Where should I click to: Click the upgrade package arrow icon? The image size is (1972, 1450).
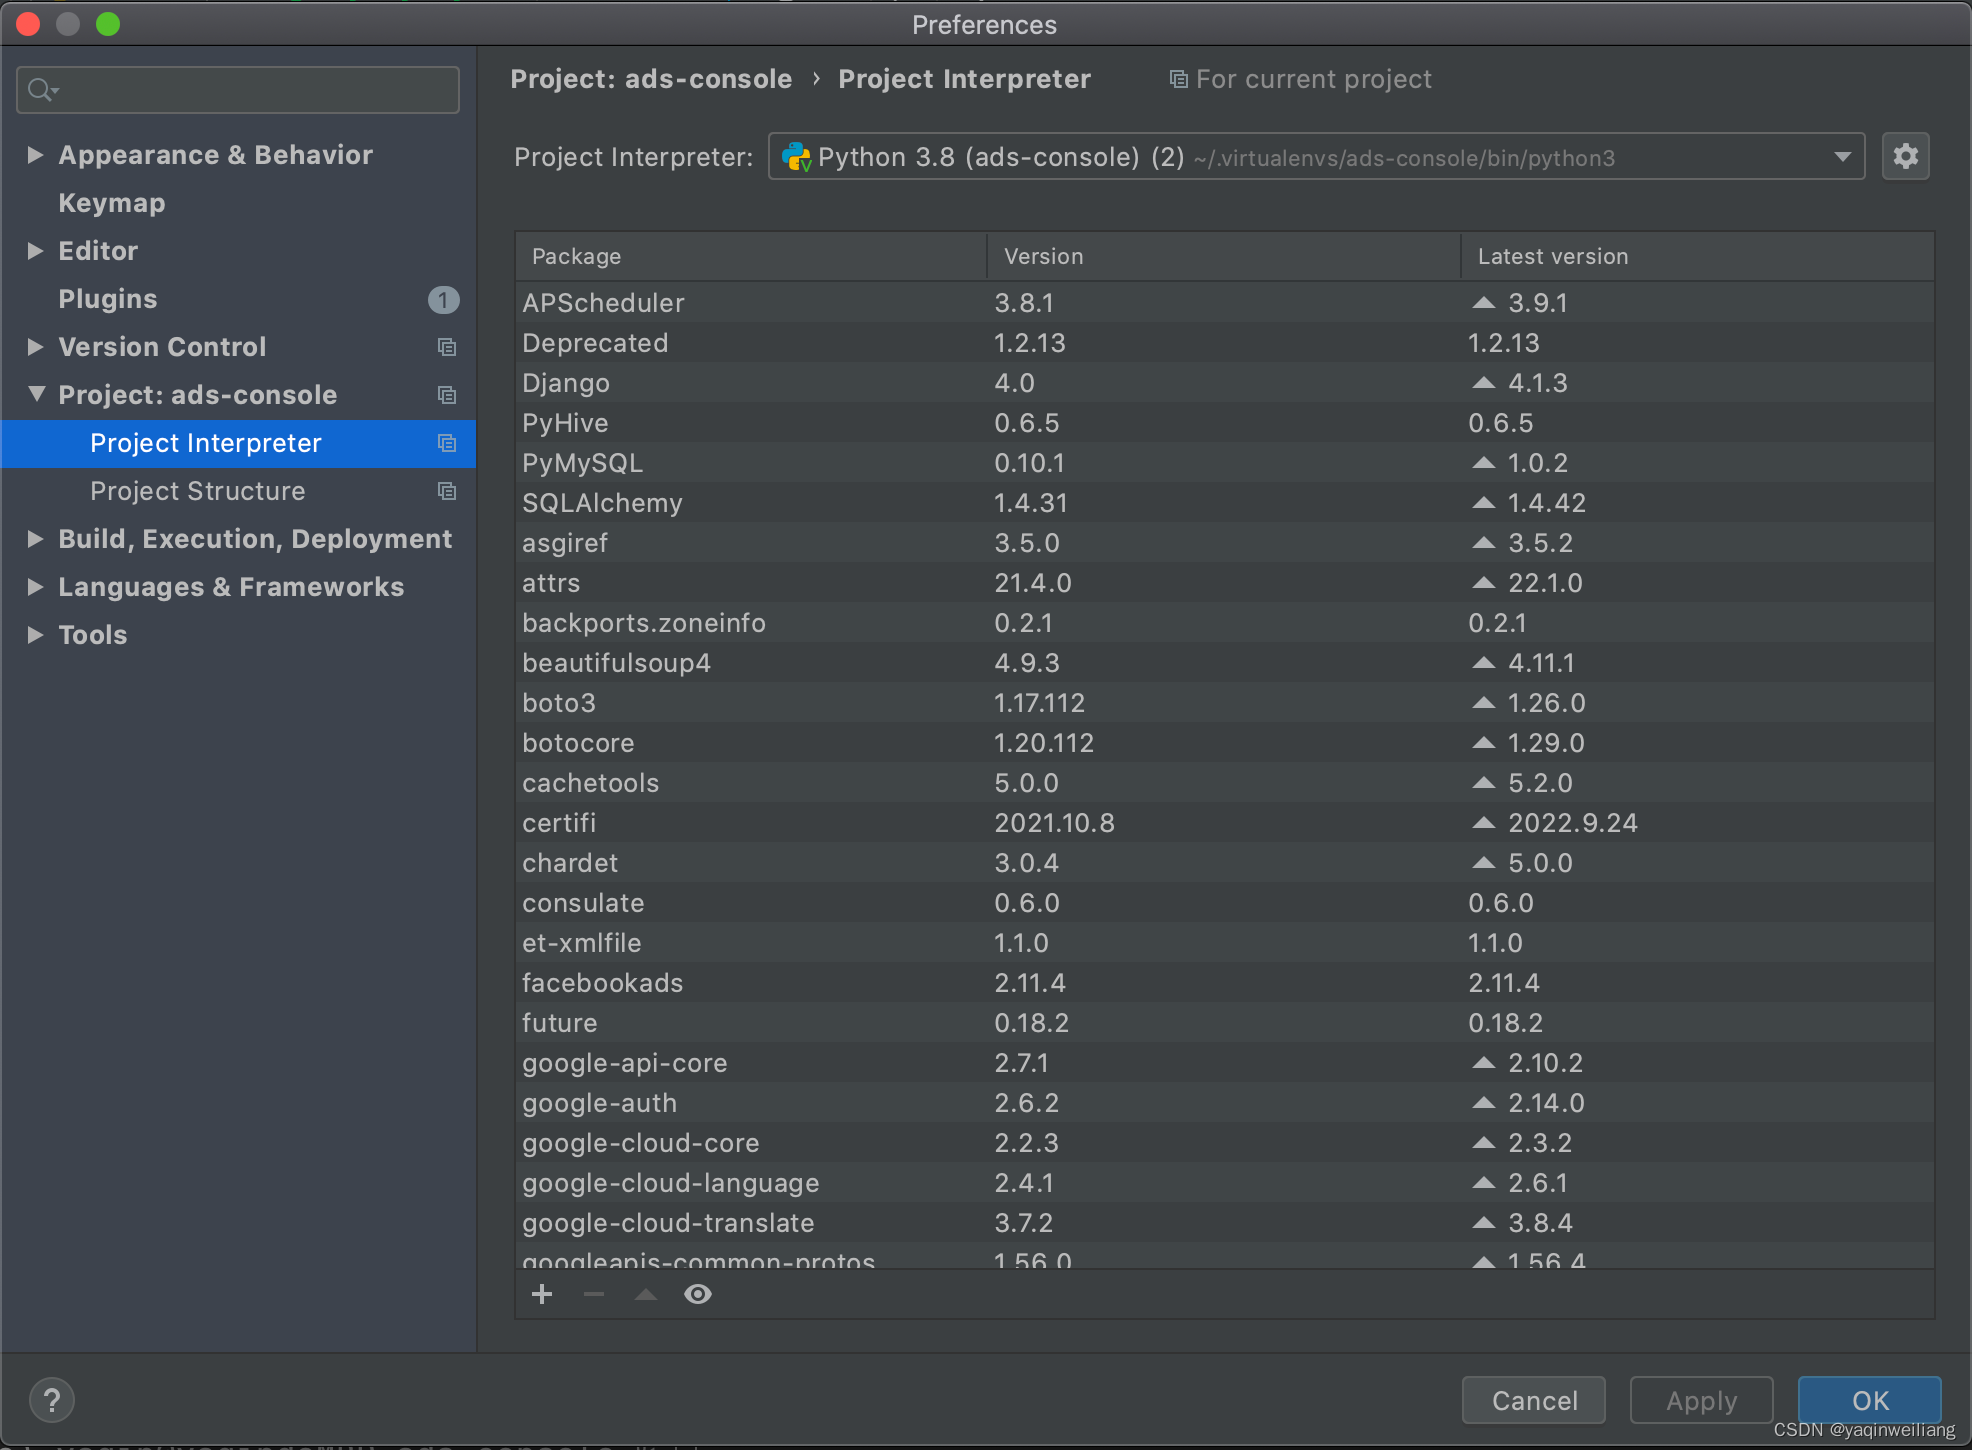click(x=646, y=1294)
